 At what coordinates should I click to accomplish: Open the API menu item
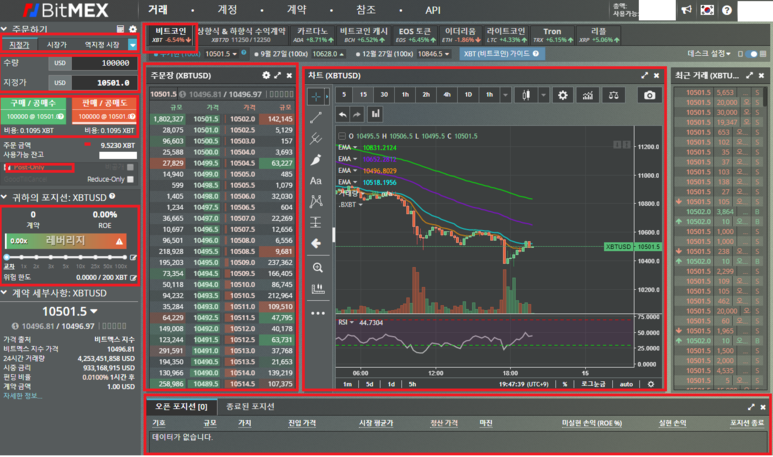[433, 10]
